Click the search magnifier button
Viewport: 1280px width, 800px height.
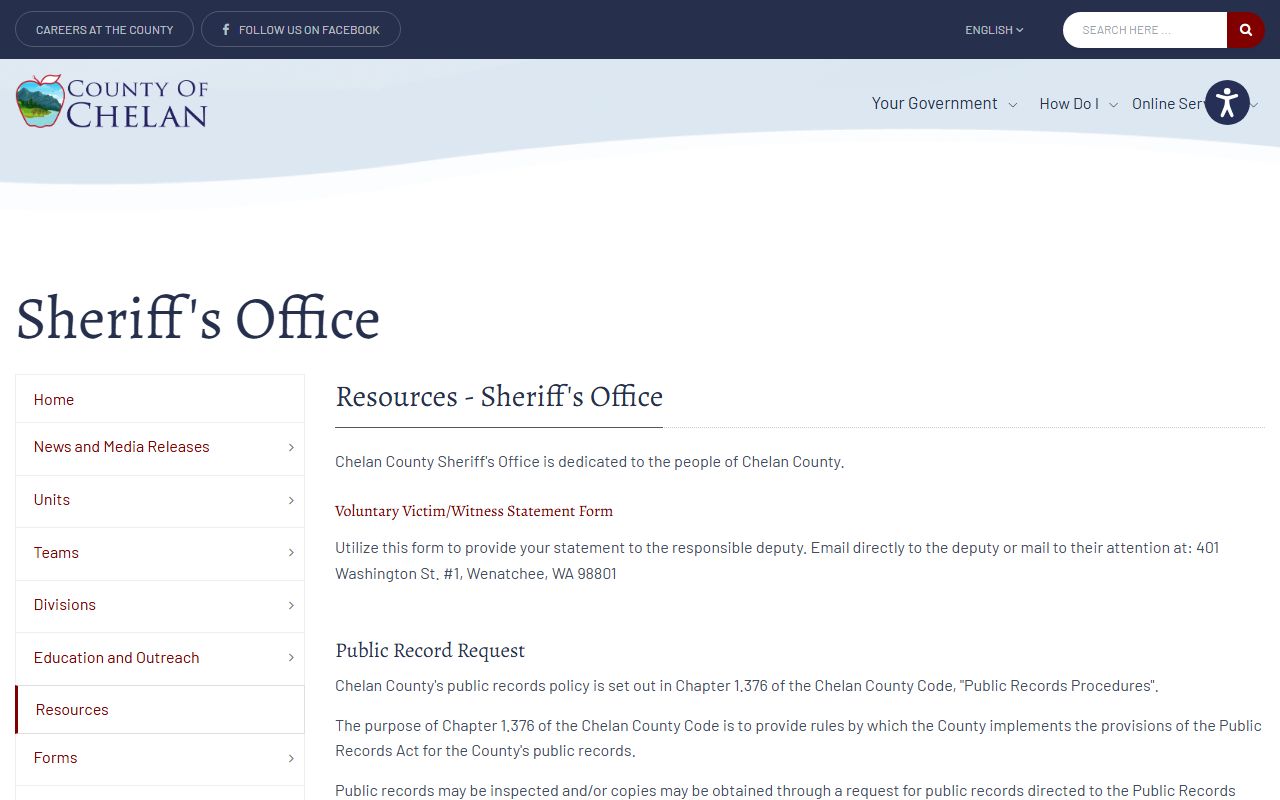pos(1245,30)
